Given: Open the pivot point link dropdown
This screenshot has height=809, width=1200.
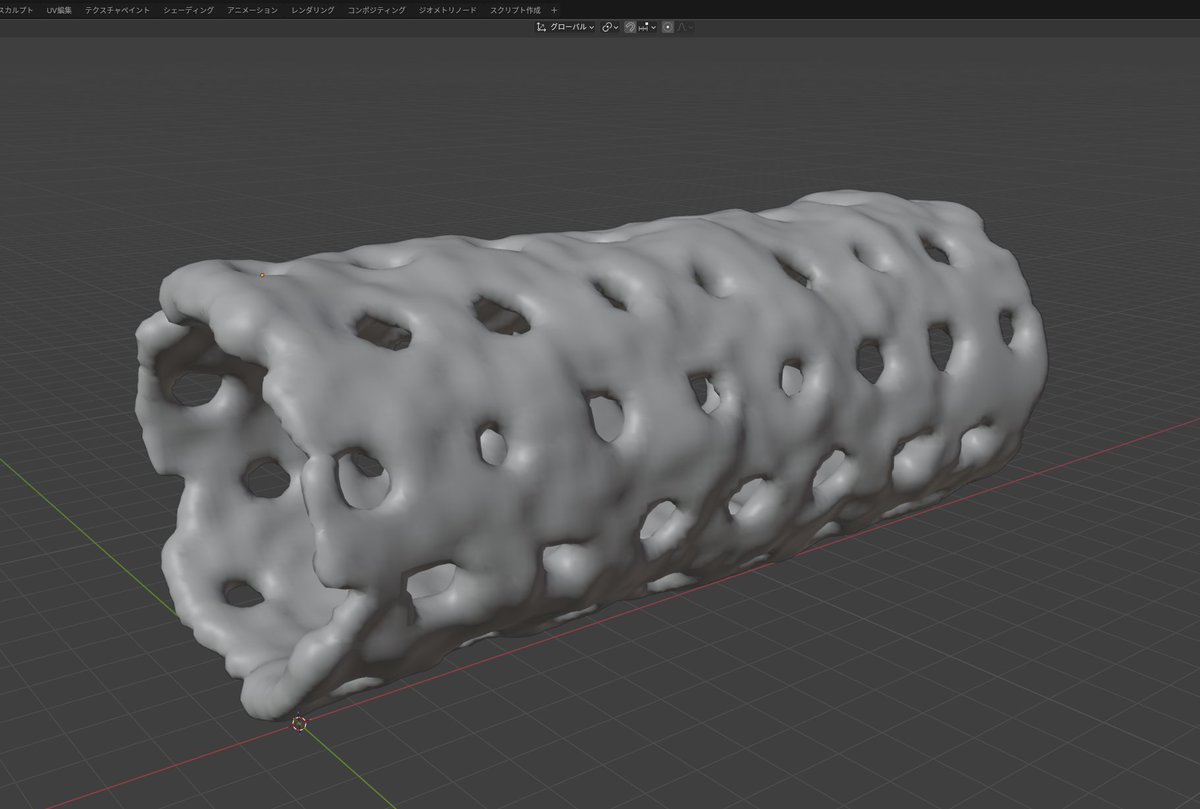Looking at the screenshot, I should 609,27.
